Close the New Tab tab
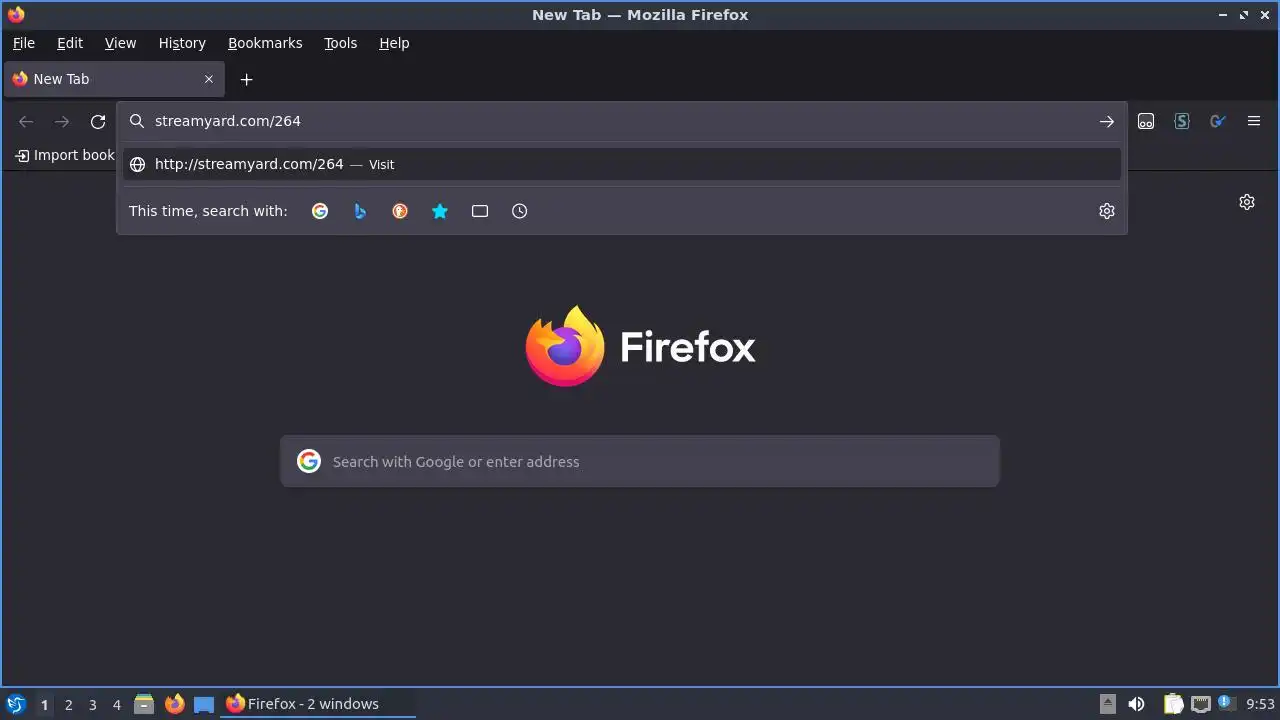Image resolution: width=1280 pixels, height=720 pixels. pyautogui.click(x=209, y=79)
